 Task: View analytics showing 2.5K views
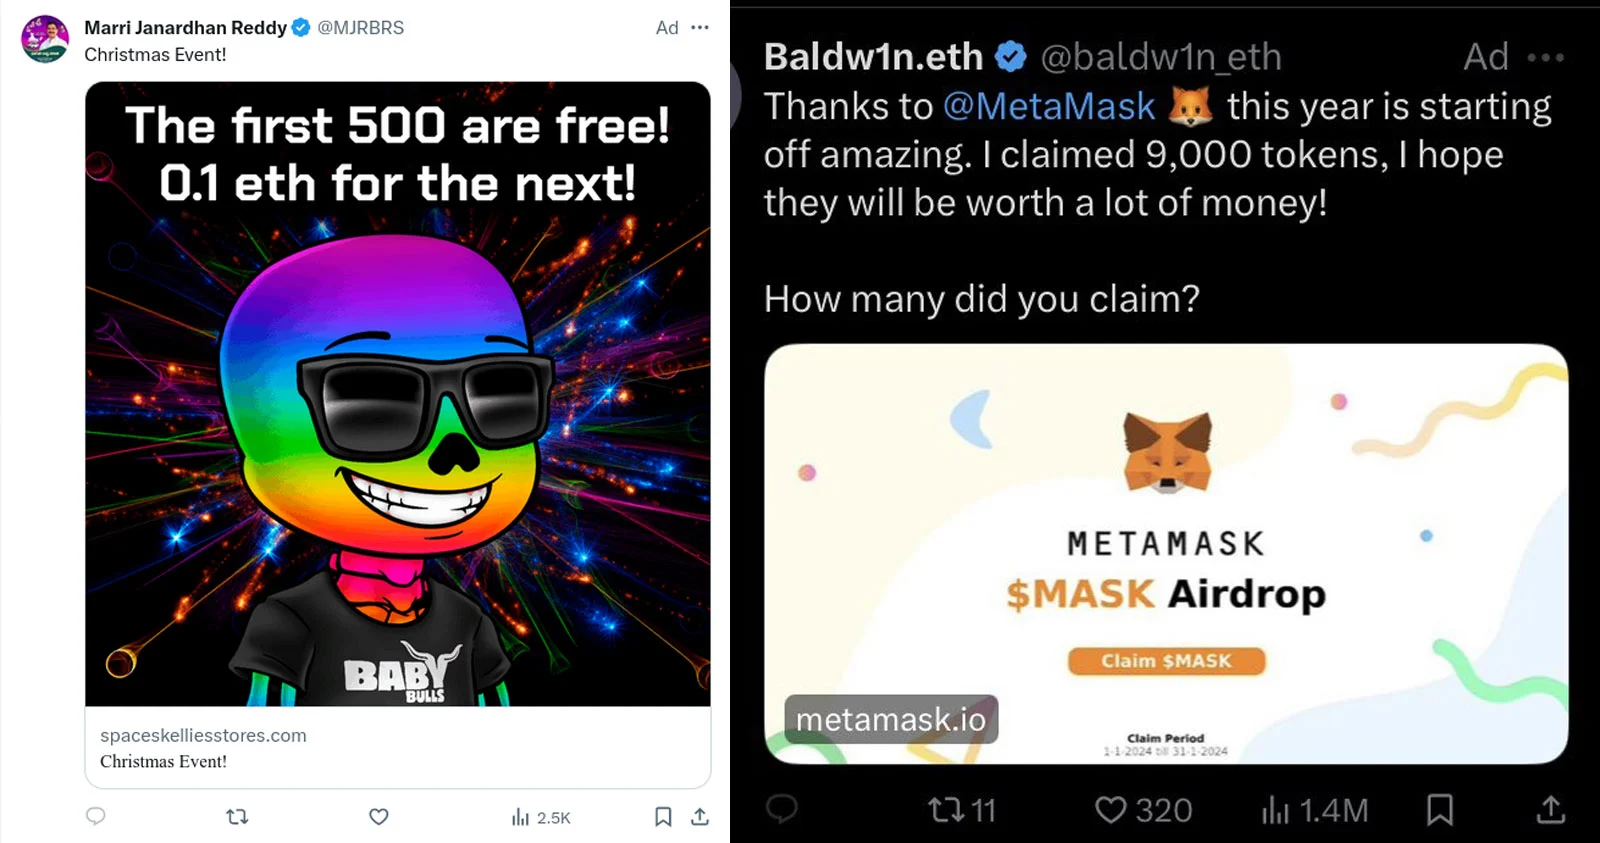click(540, 817)
